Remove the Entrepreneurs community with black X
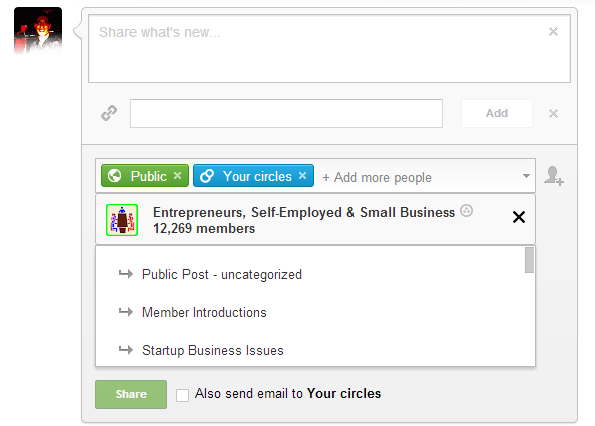 click(519, 217)
